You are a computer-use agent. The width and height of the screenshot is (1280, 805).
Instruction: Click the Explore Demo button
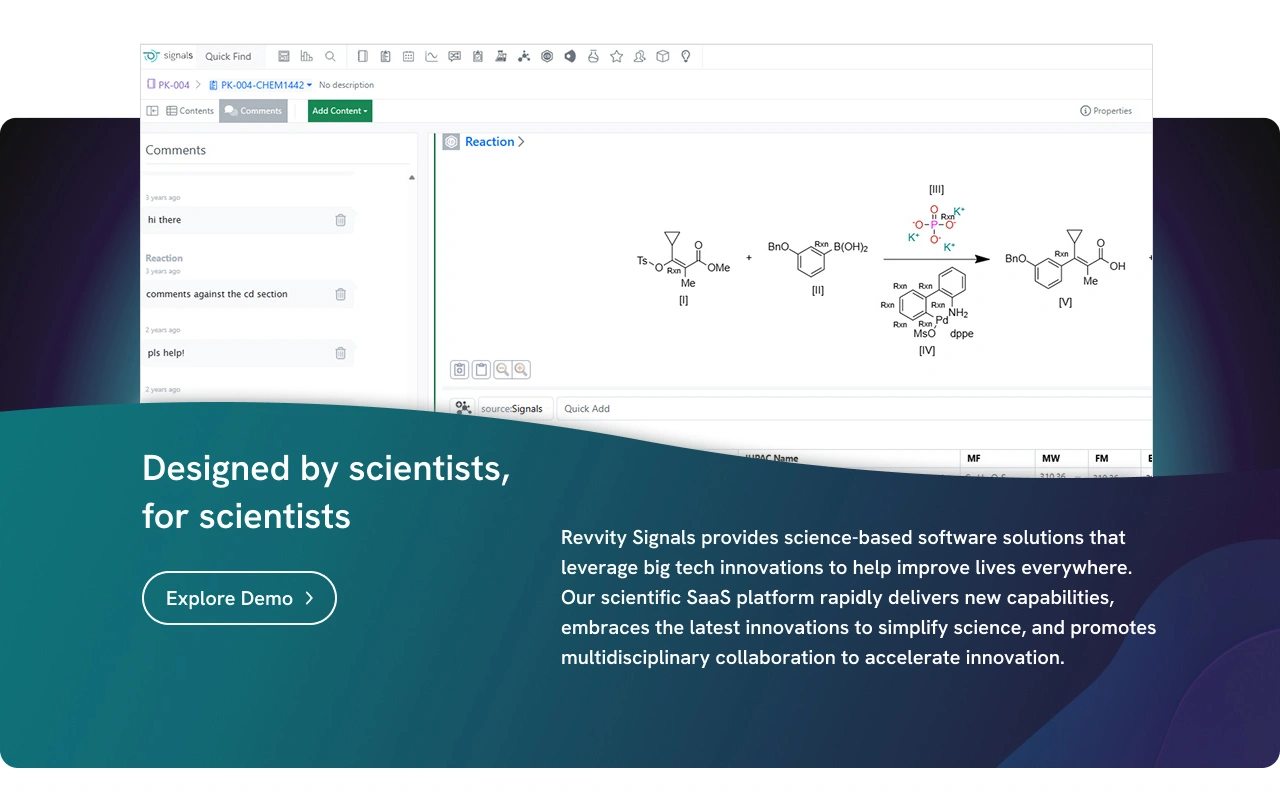[239, 598]
